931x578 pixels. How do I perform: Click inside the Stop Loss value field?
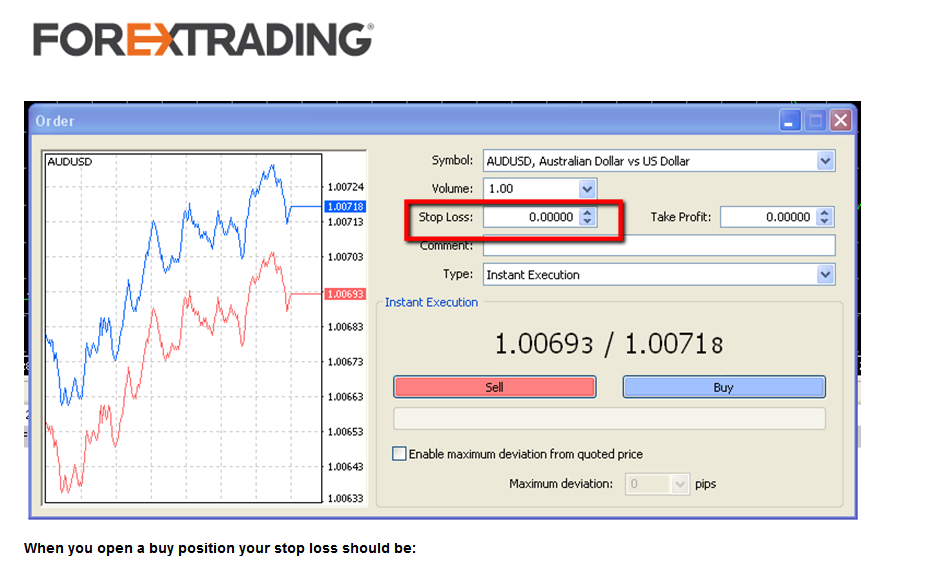tap(530, 217)
